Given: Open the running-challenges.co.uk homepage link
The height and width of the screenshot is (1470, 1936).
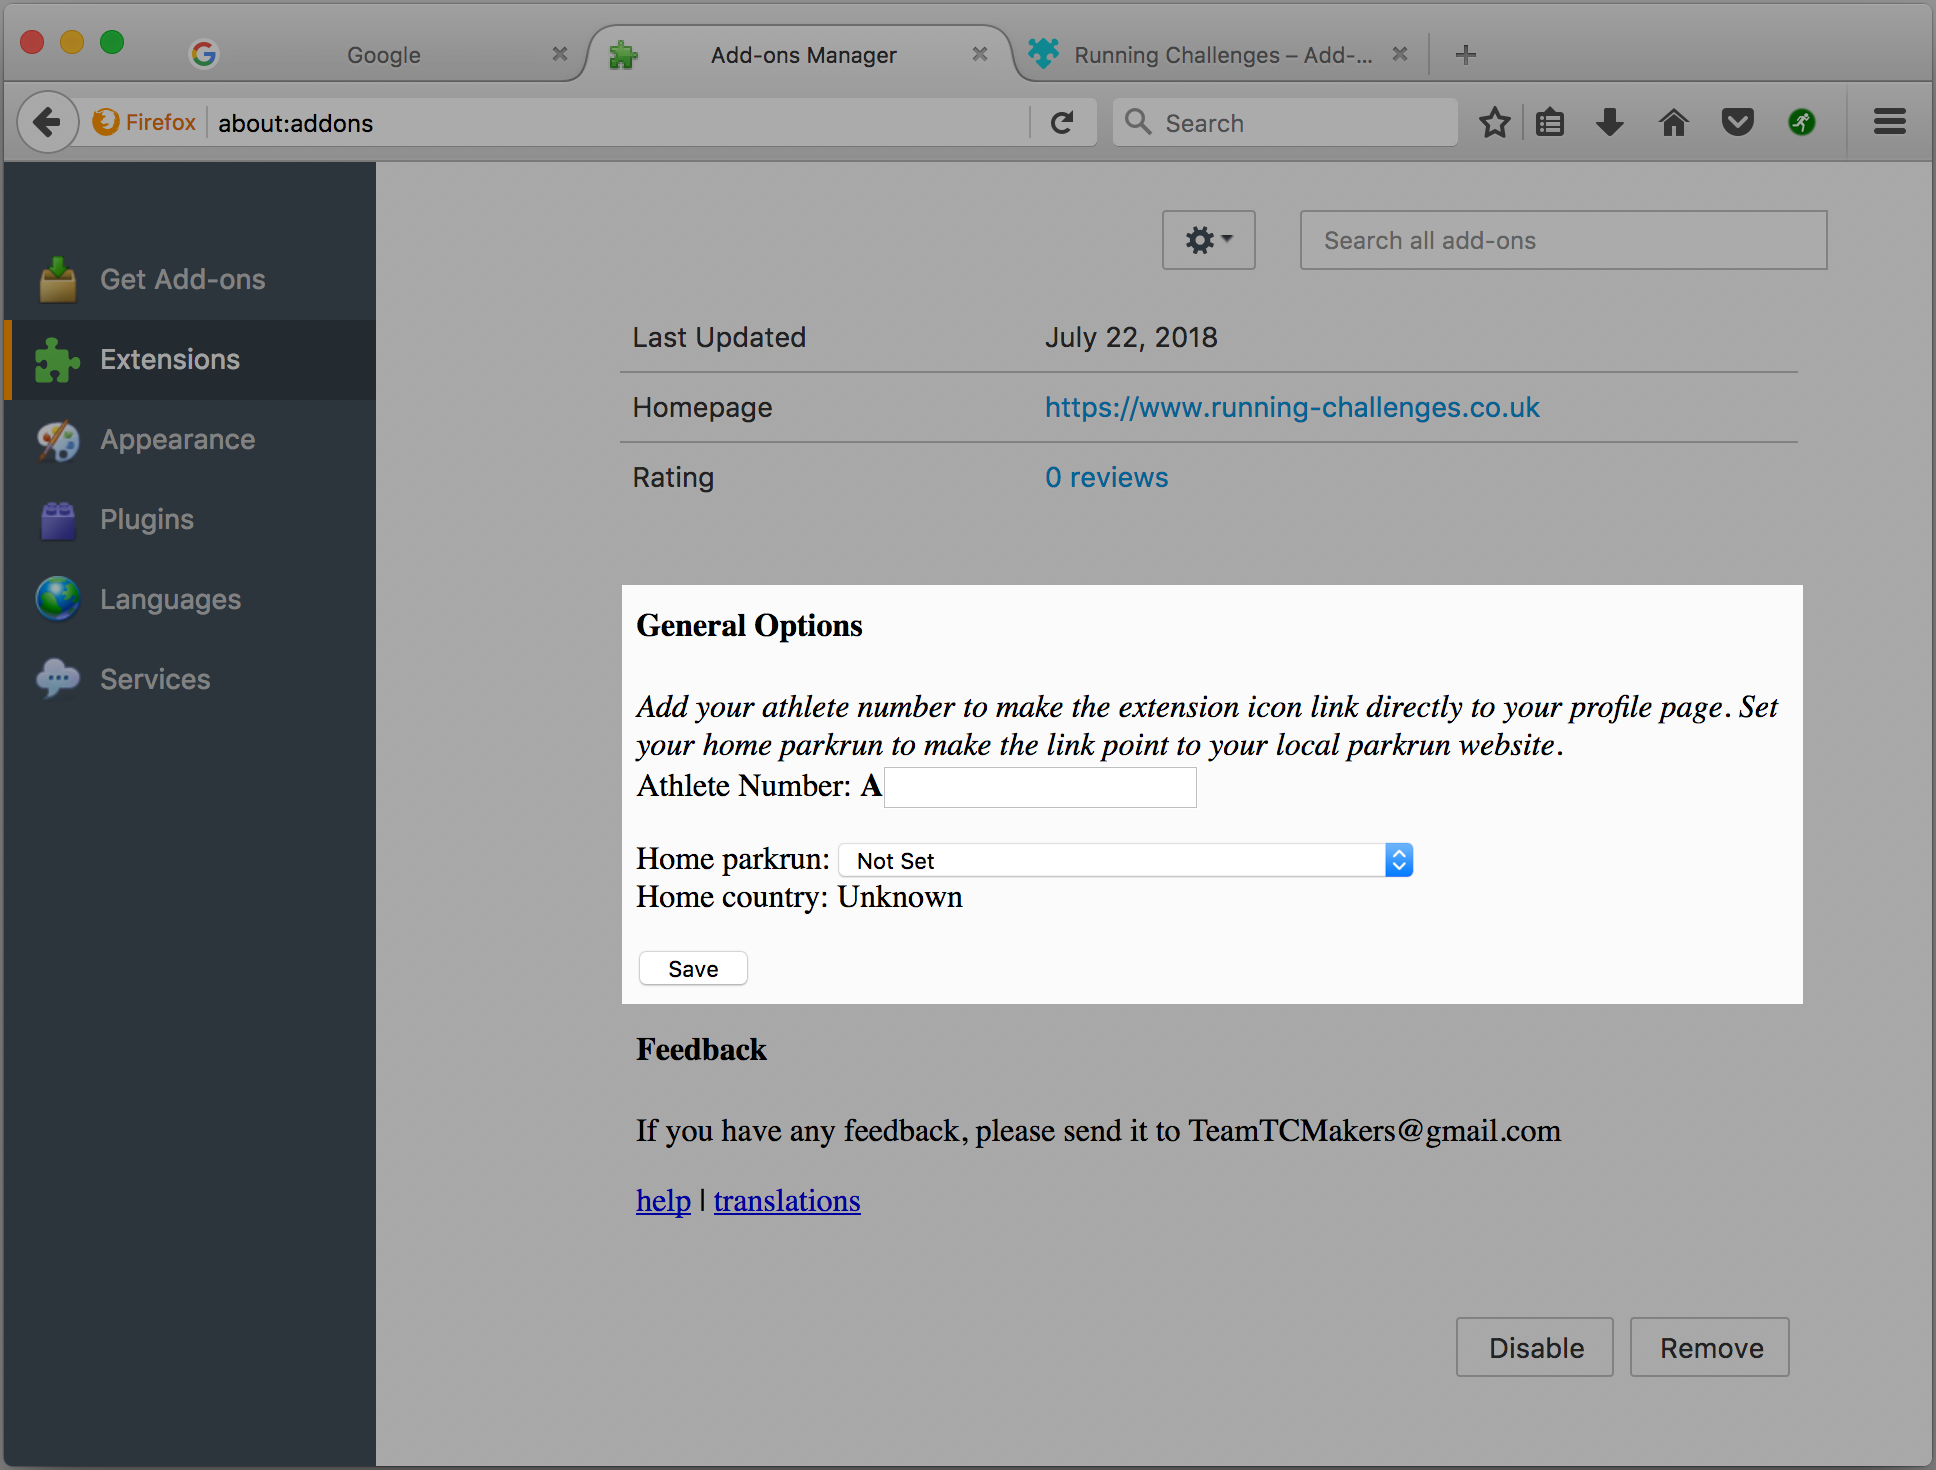Looking at the screenshot, I should [x=1292, y=407].
